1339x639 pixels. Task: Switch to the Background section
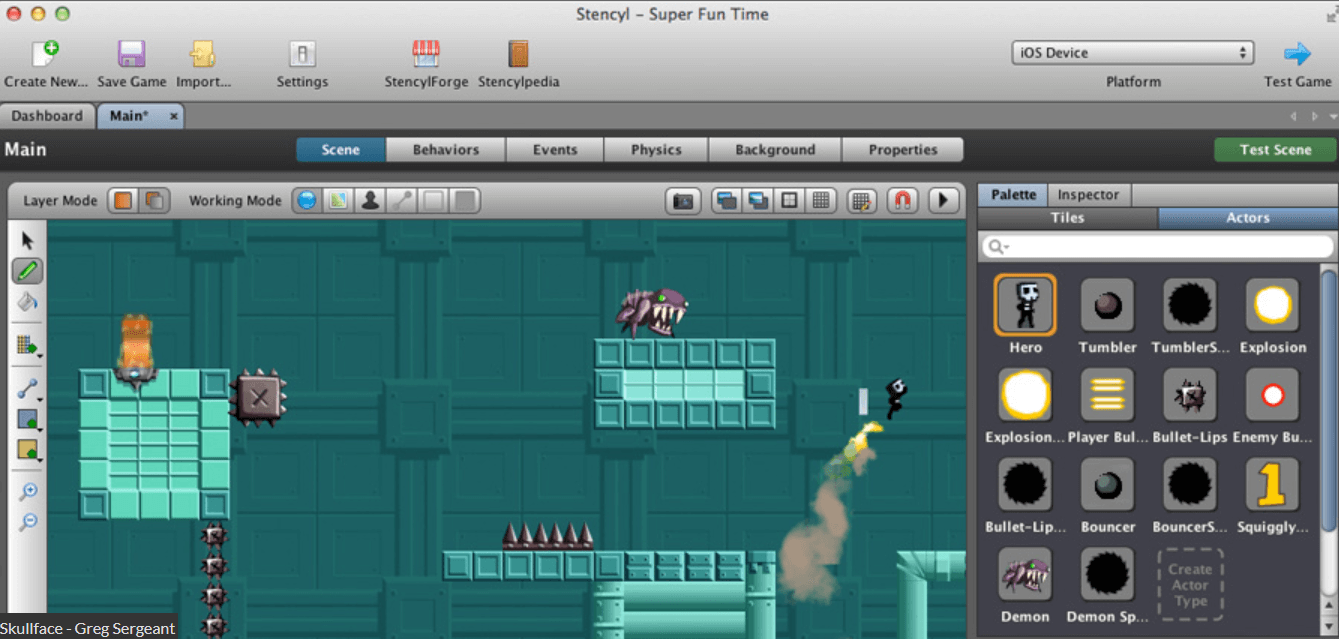click(x=775, y=150)
